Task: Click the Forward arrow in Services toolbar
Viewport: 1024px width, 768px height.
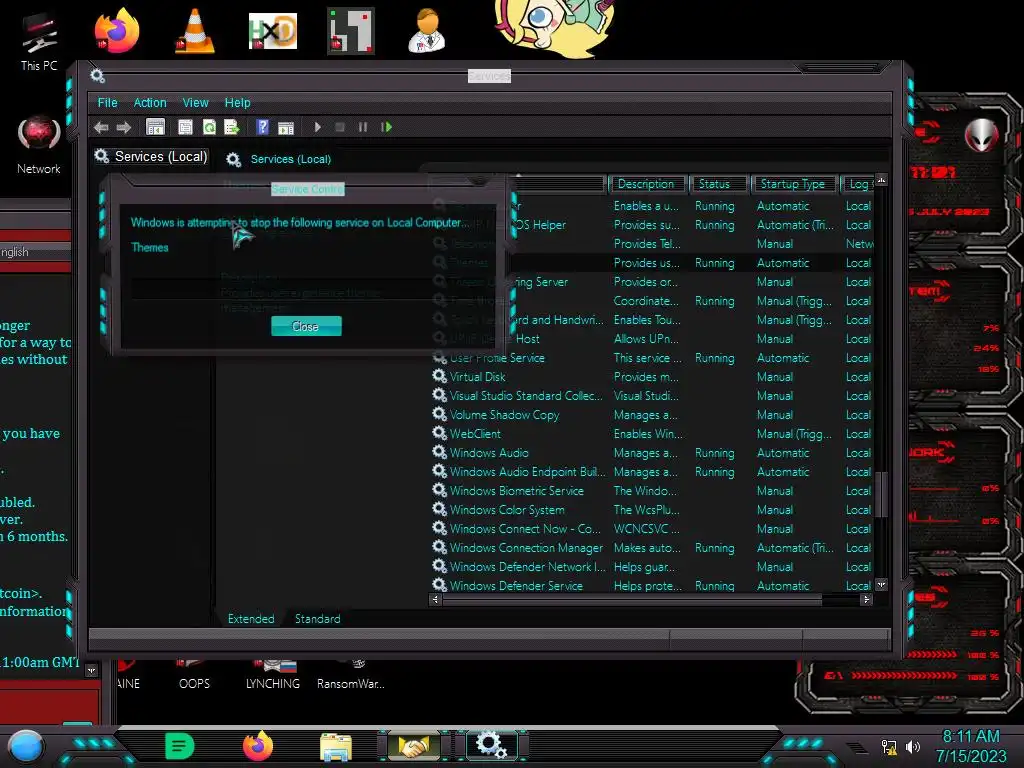Action: point(123,127)
